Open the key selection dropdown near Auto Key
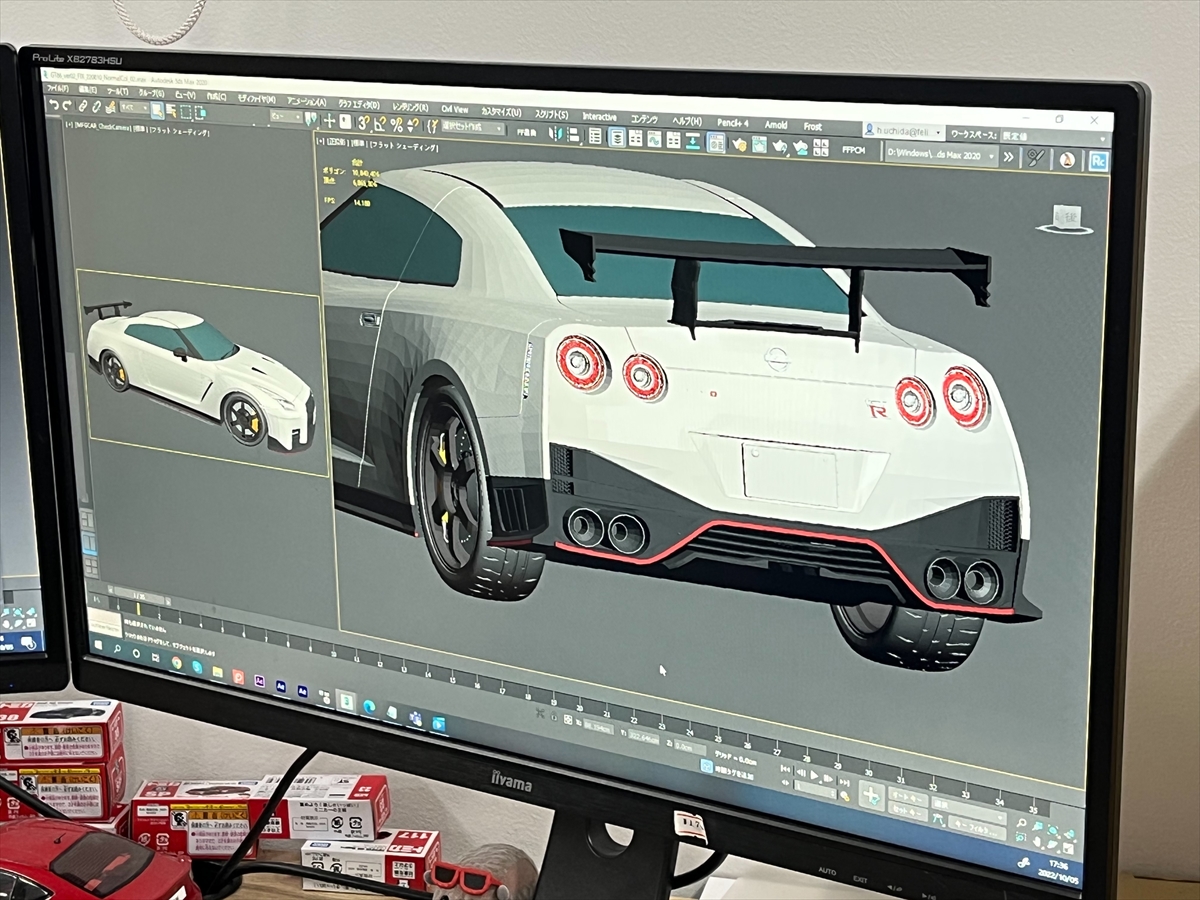1200x900 pixels. (969, 809)
